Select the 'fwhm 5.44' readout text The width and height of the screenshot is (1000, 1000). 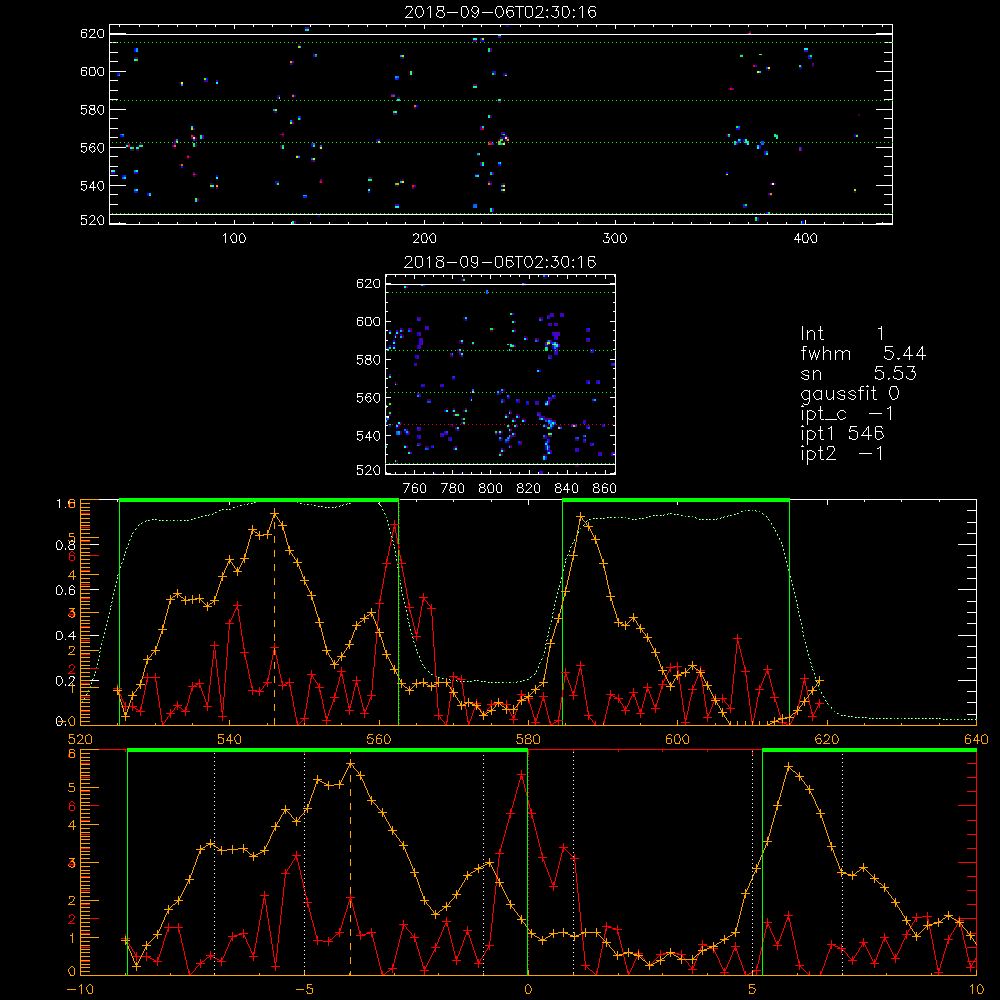pyautogui.click(x=863, y=353)
